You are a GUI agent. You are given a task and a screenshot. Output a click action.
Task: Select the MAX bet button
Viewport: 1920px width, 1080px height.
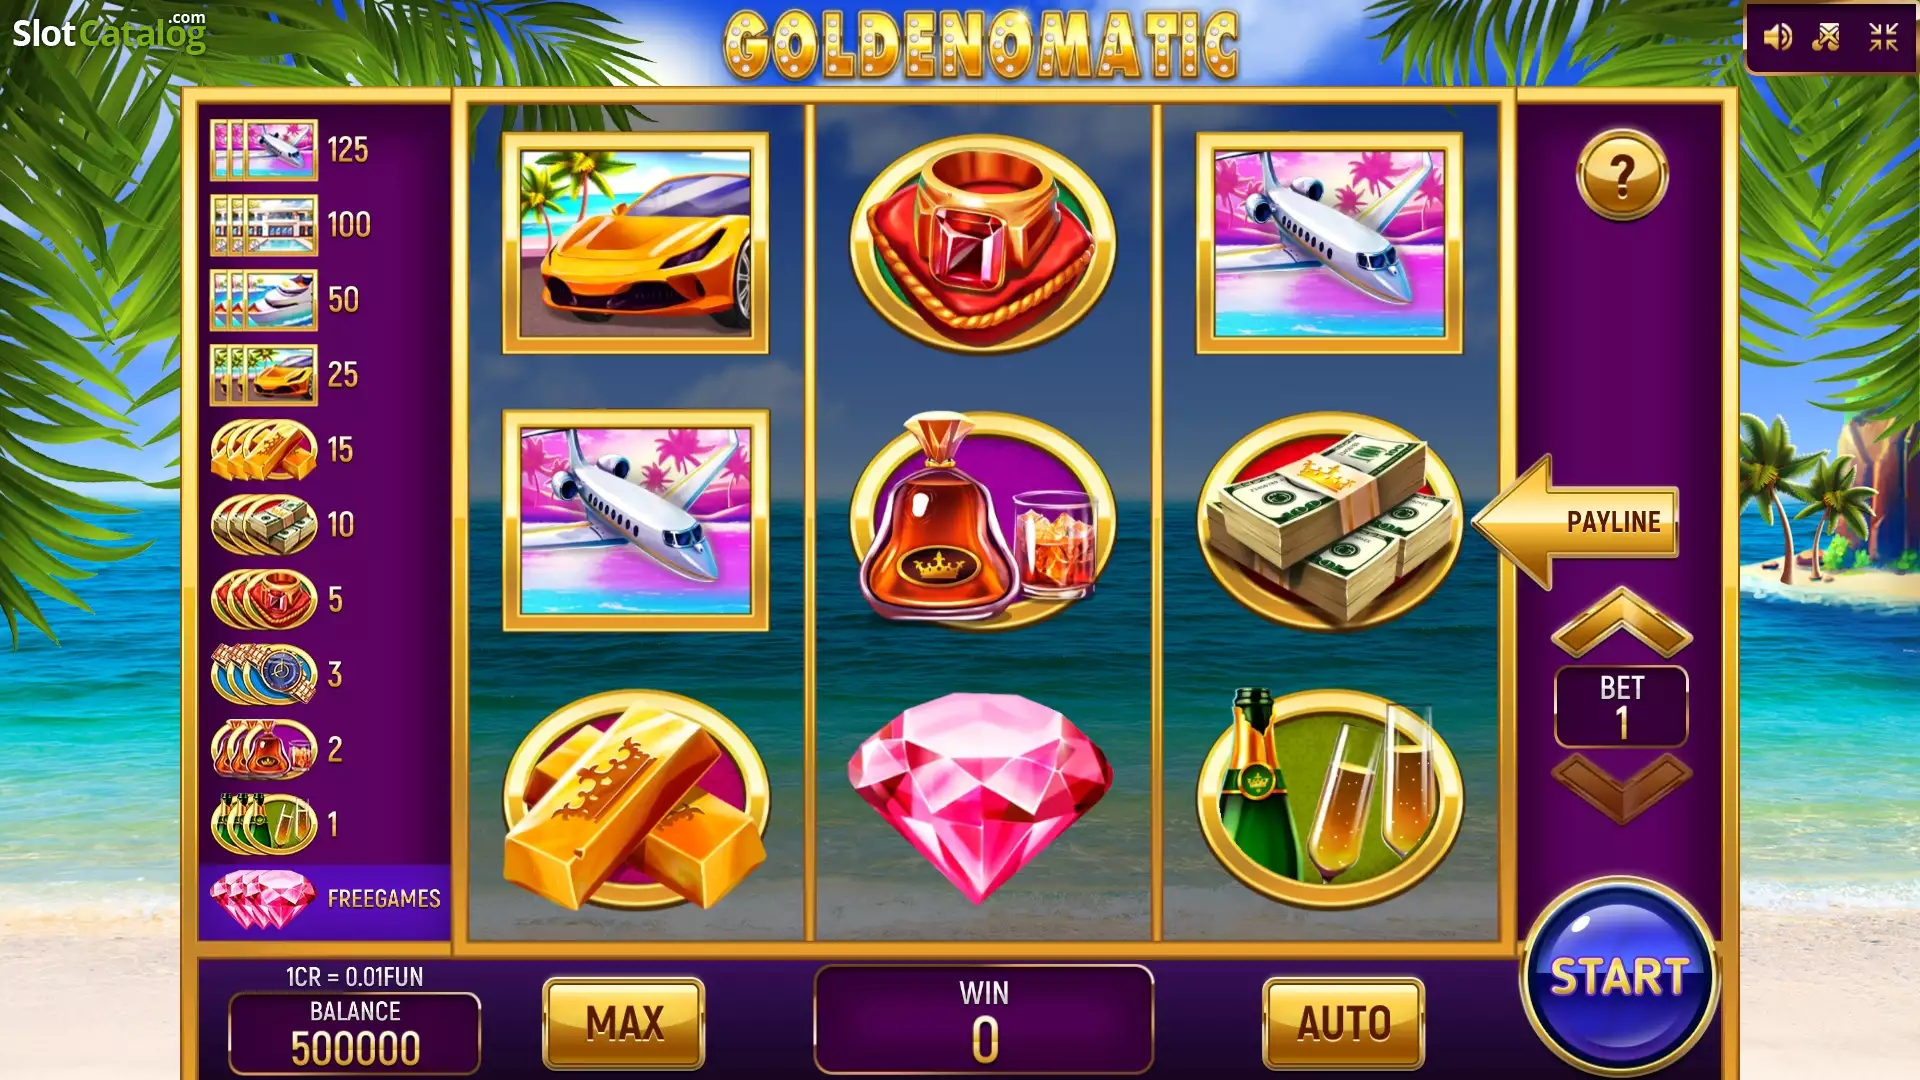click(x=624, y=1023)
